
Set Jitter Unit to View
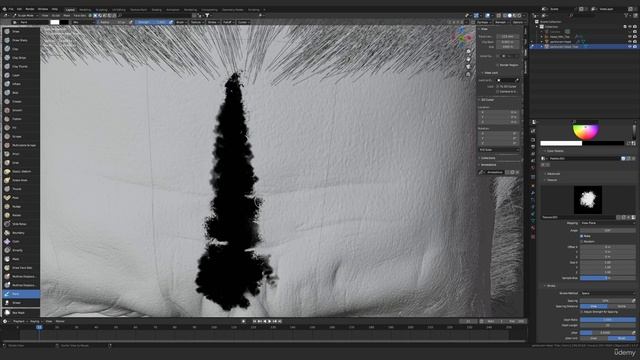(x=594, y=338)
